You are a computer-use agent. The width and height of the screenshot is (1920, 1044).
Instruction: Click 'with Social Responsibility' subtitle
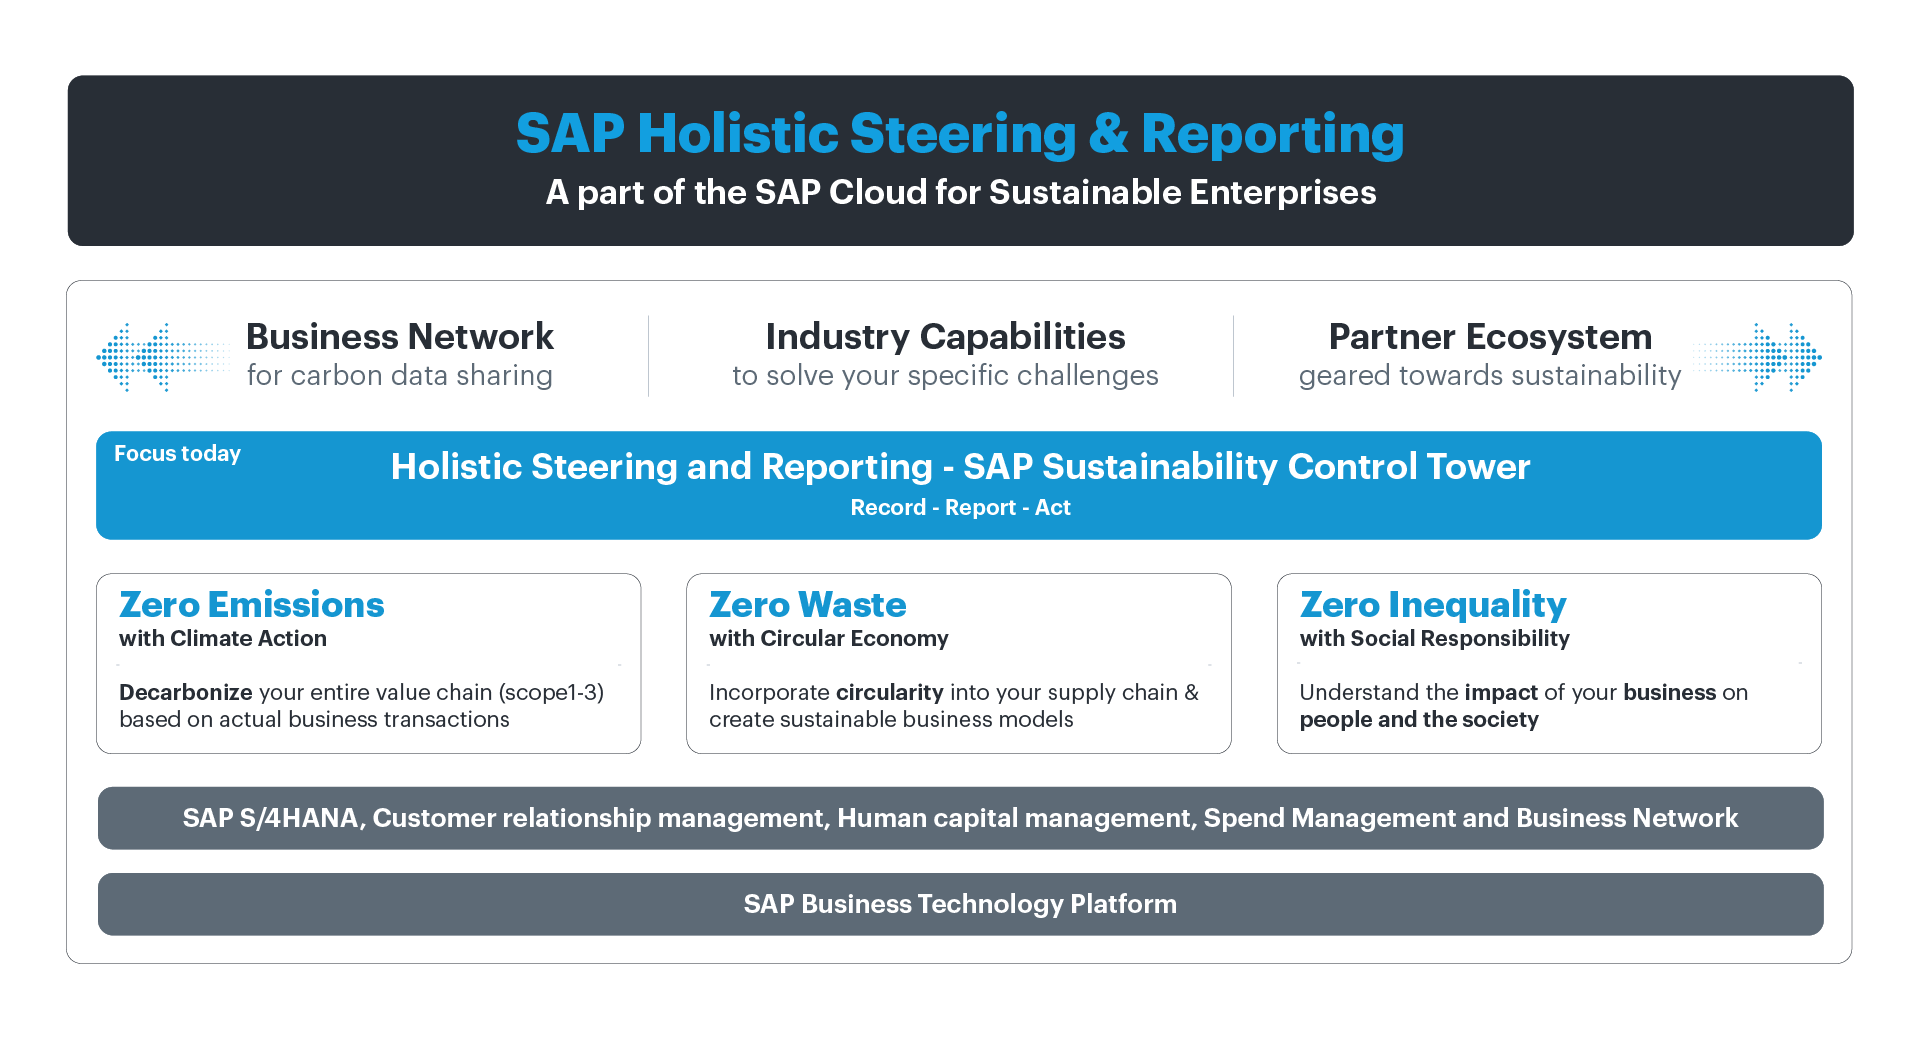(1434, 639)
